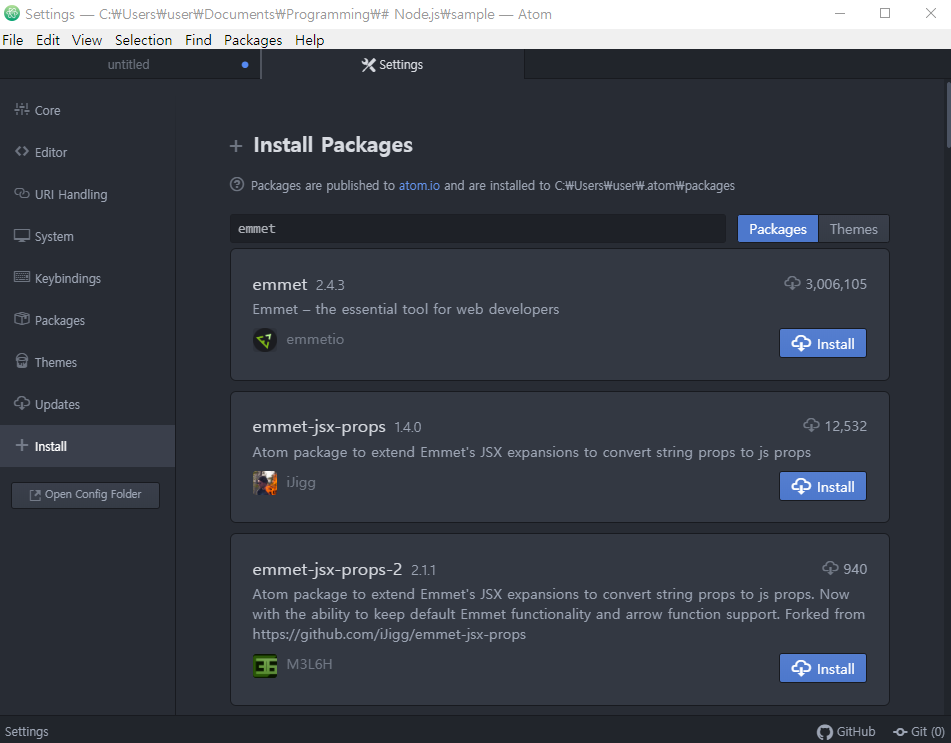Click the GitHub octocat icon in status bar
Screen dimensions: 951x743
pos(825,732)
